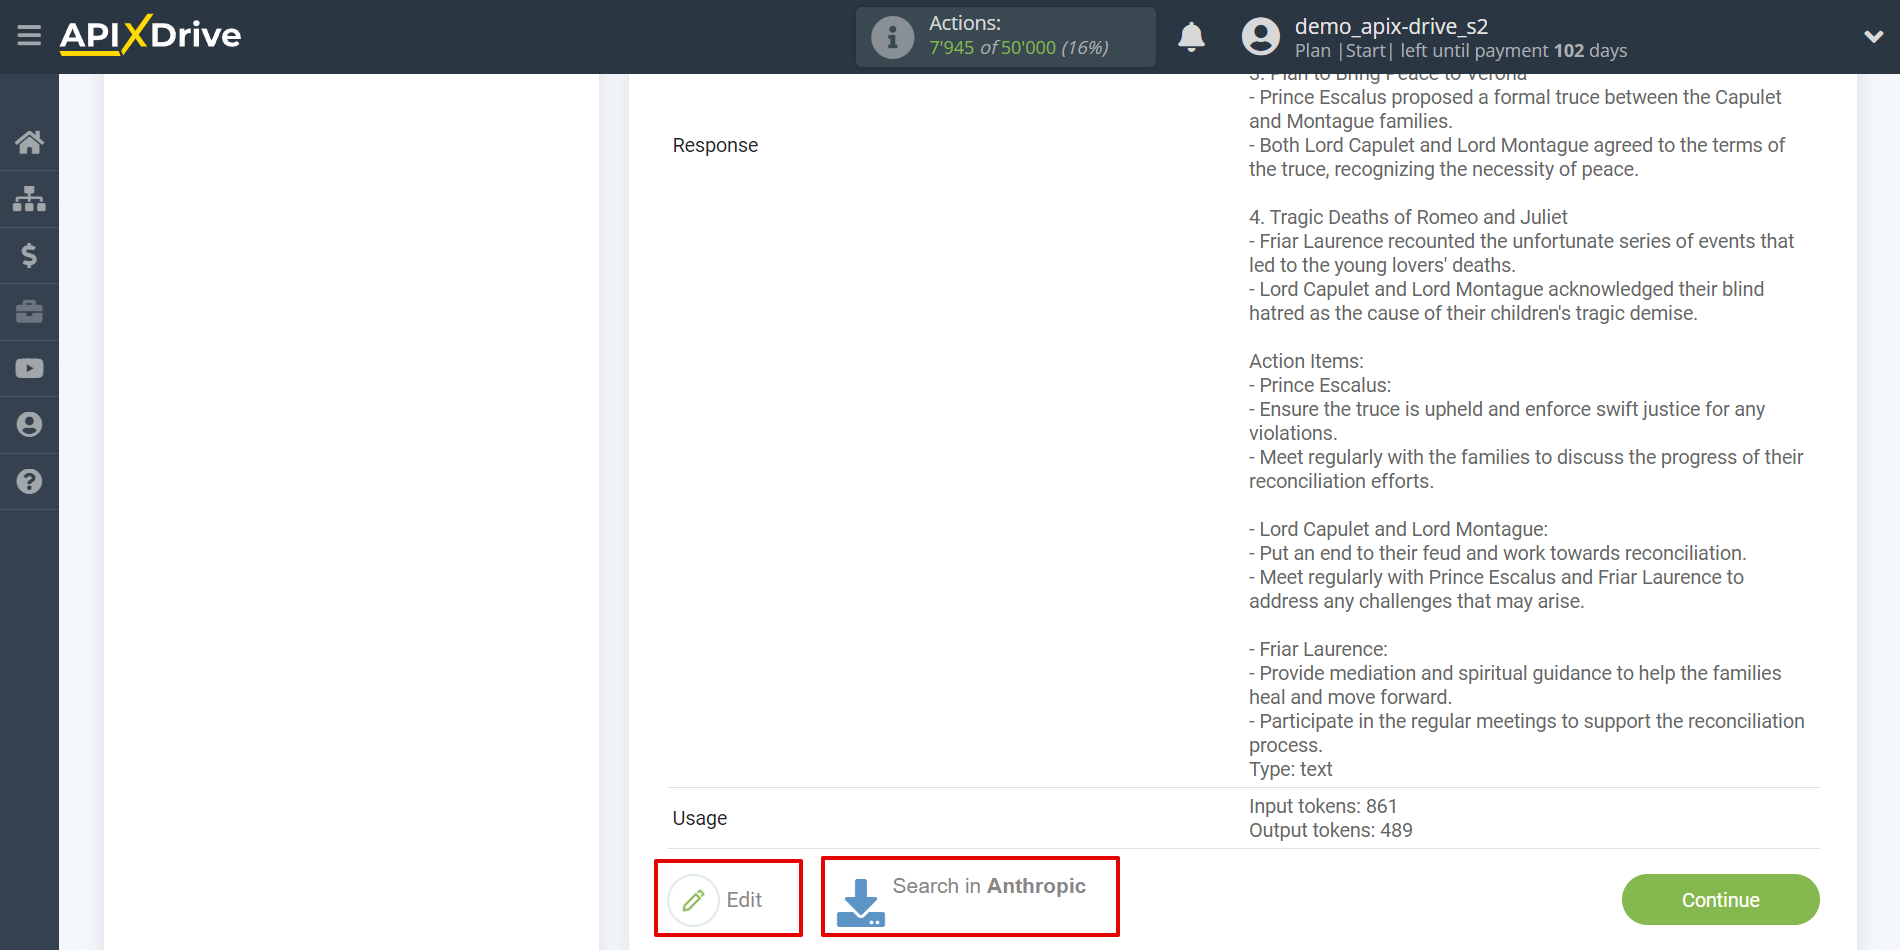Click the user avatar icon

[x=1260, y=37]
